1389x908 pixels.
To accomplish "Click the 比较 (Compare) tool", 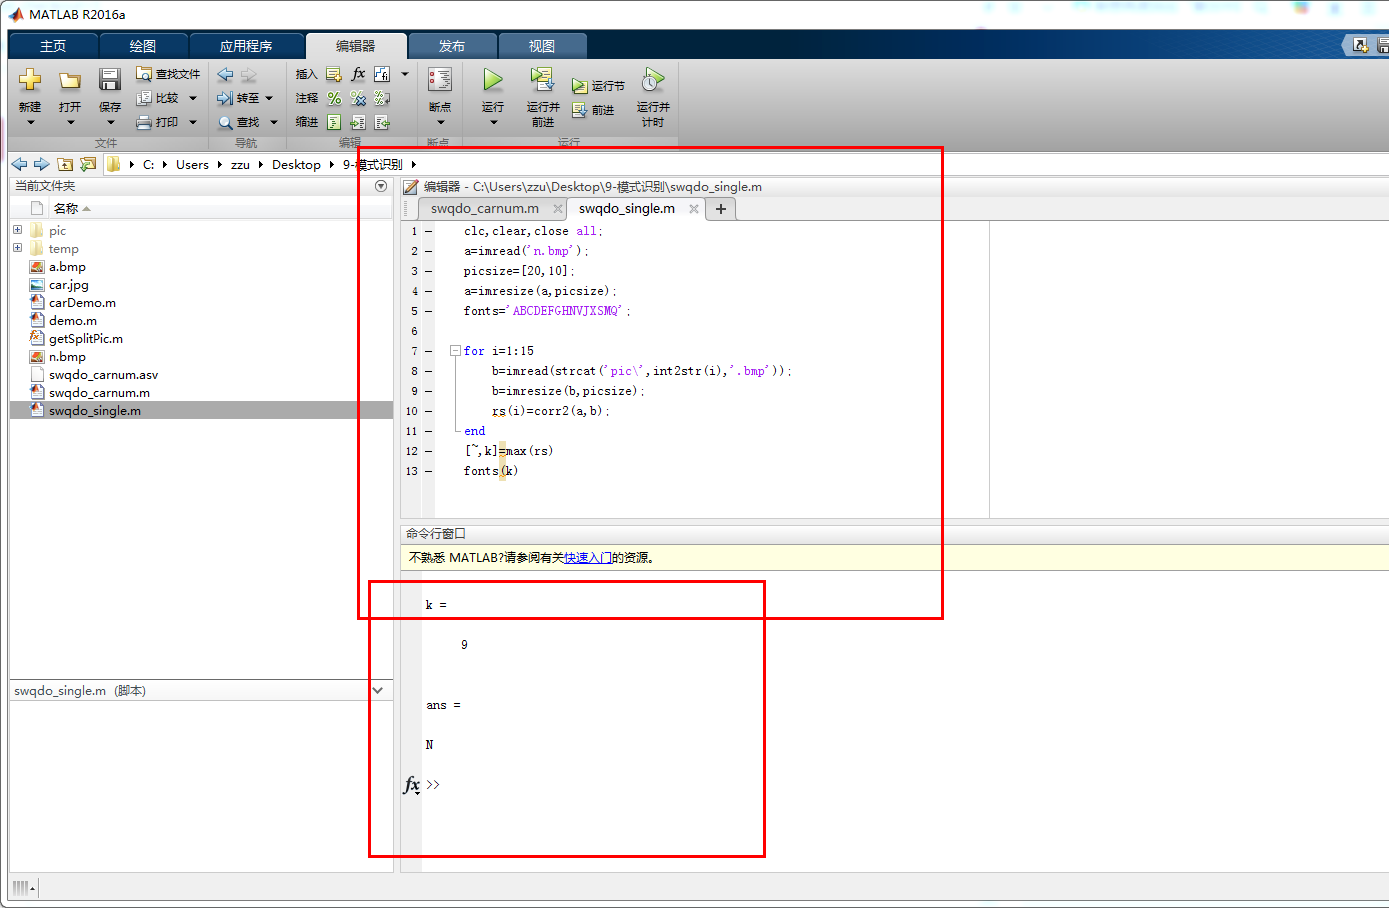I will point(158,98).
